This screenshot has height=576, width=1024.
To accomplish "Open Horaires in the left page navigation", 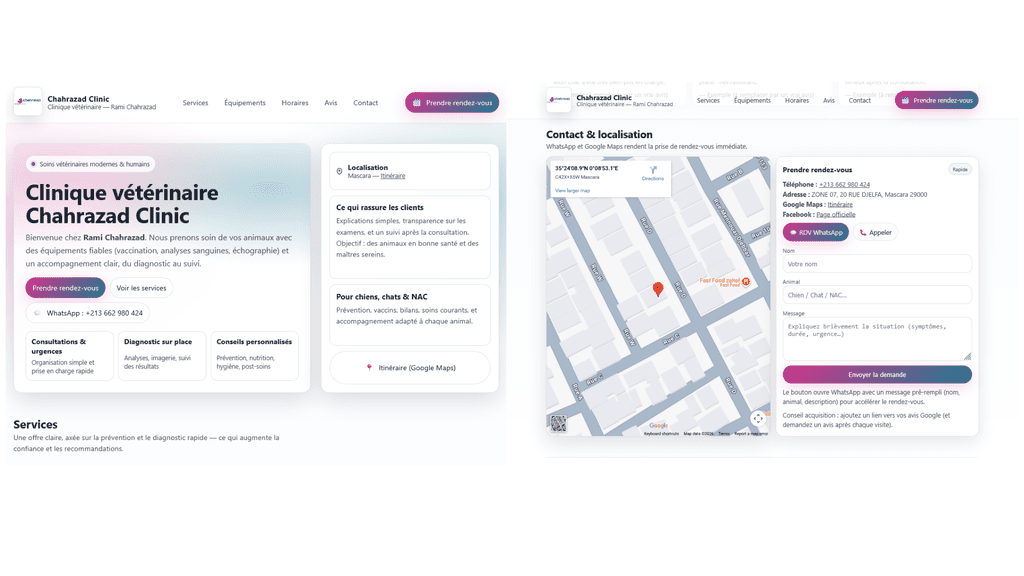I will click(295, 103).
